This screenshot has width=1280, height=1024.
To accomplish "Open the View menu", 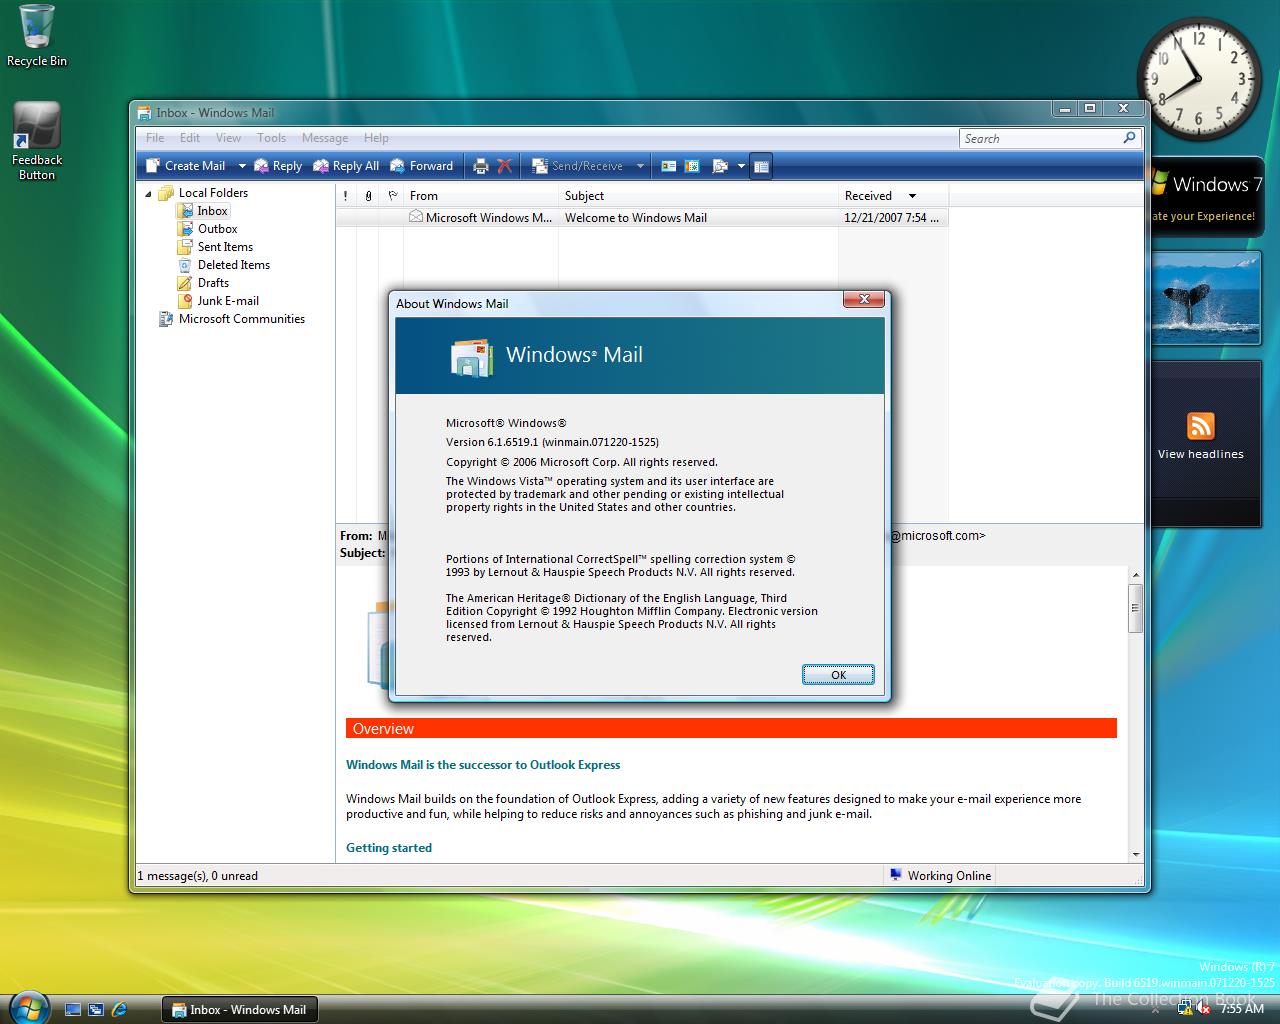I will click(x=228, y=138).
